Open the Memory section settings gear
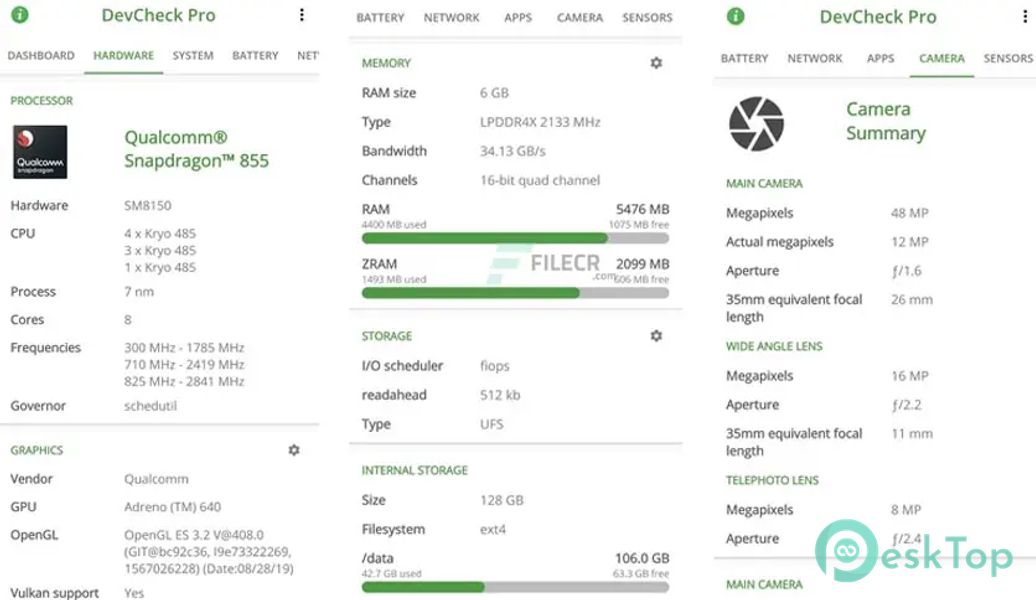This screenshot has height=600, width=1036. tap(656, 63)
